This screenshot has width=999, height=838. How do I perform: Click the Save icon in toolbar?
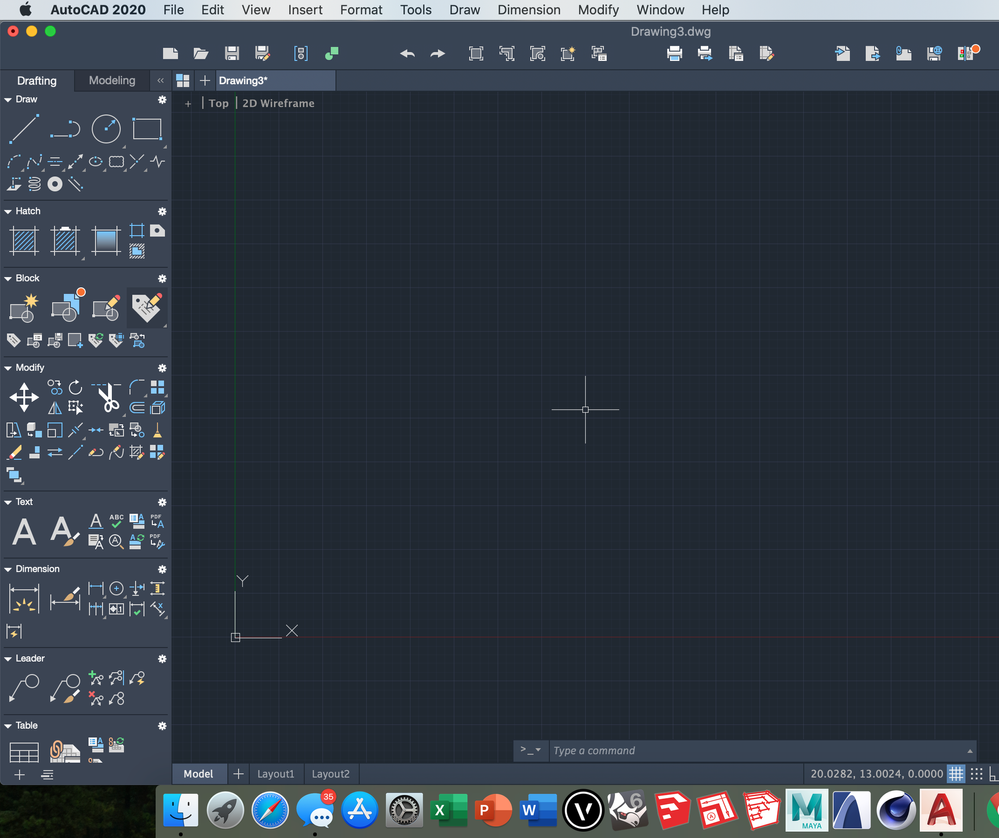pos(232,54)
